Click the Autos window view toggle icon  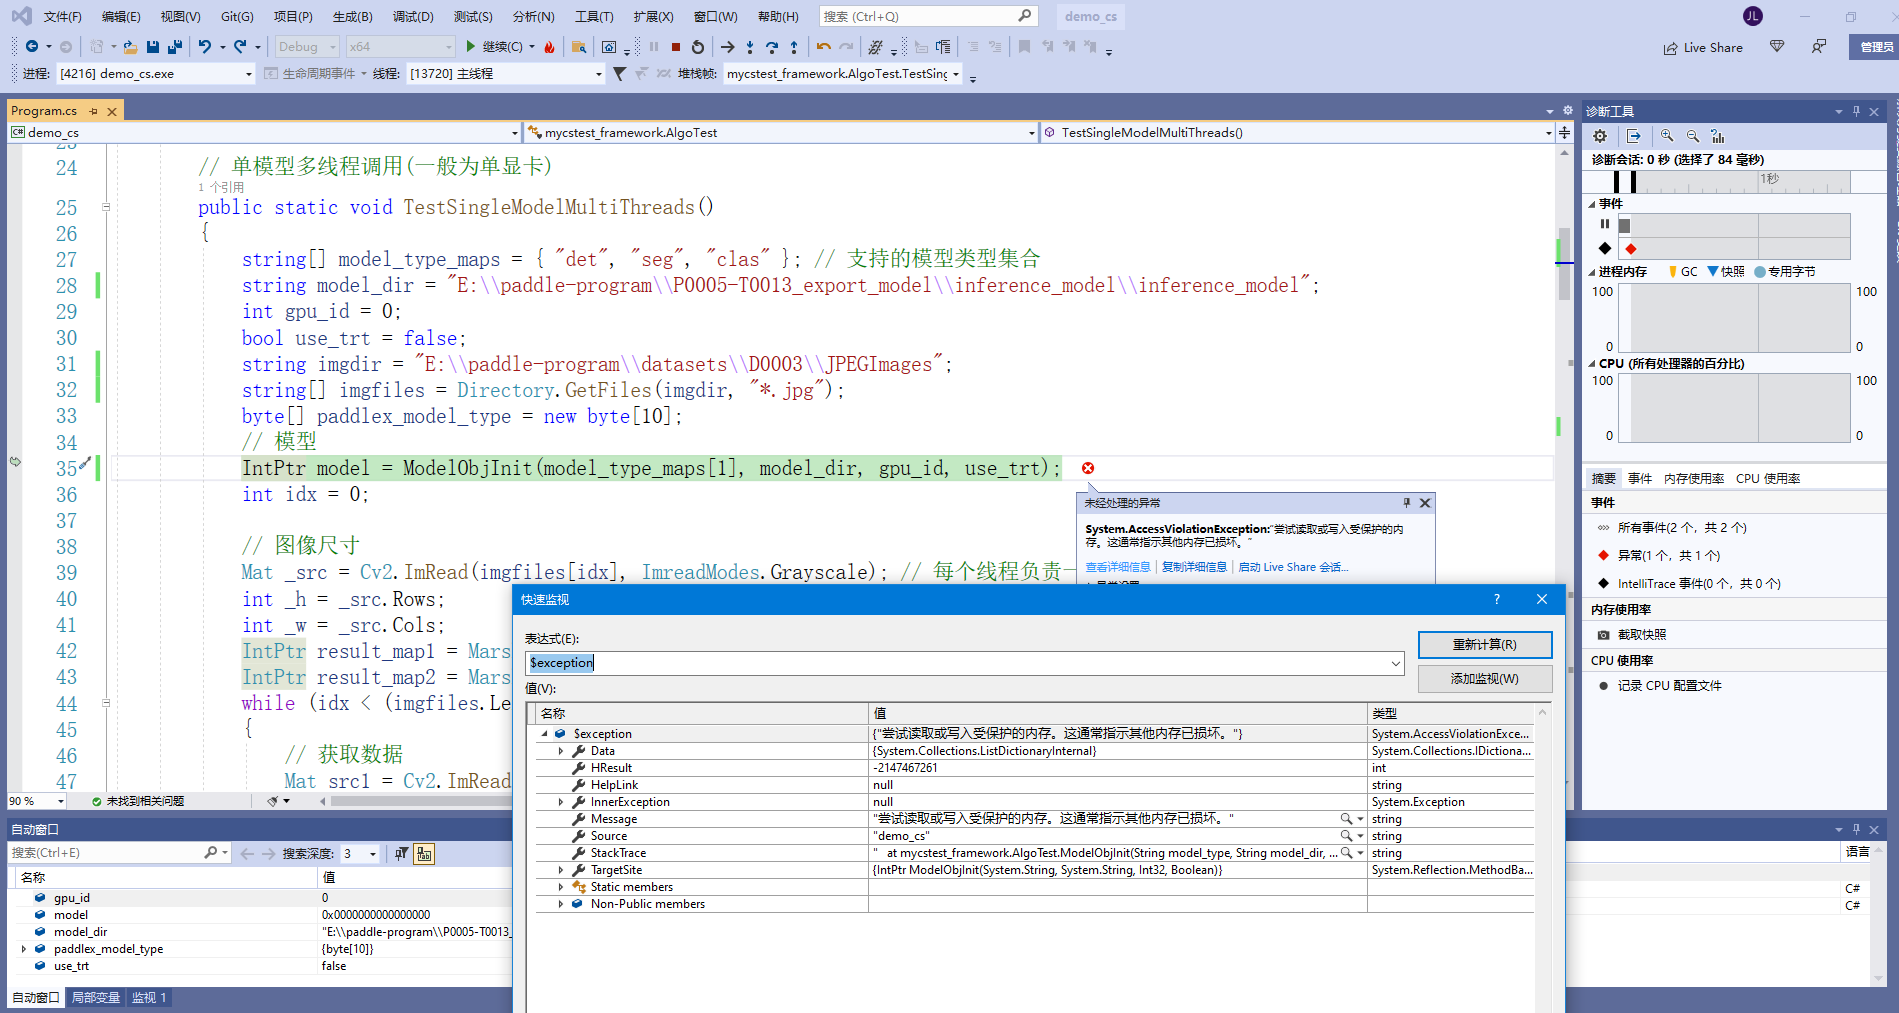point(425,854)
